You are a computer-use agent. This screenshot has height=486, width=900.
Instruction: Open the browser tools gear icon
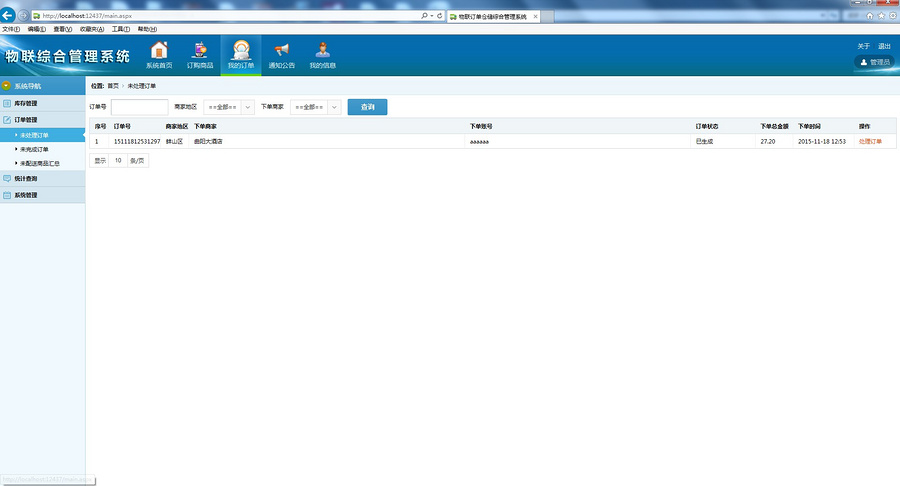tap(893, 16)
